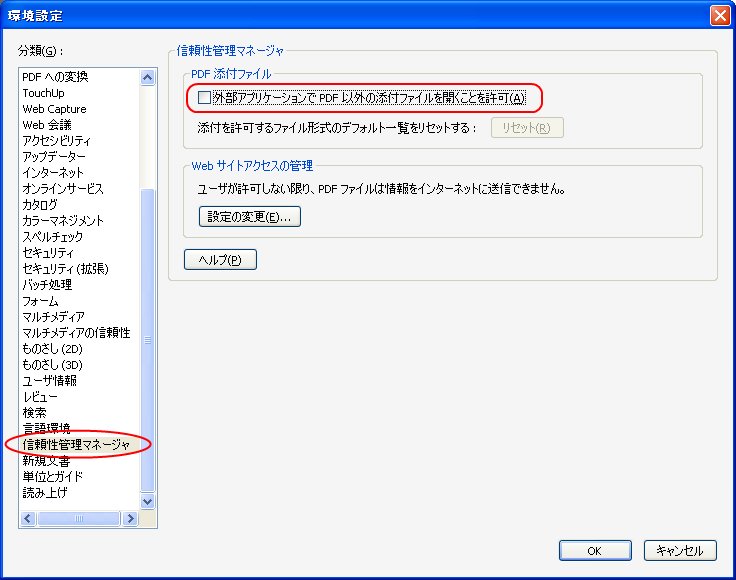Select セキュリティ (拡張) category
This screenshot has width=736, height=580.
tap(65, 269)
